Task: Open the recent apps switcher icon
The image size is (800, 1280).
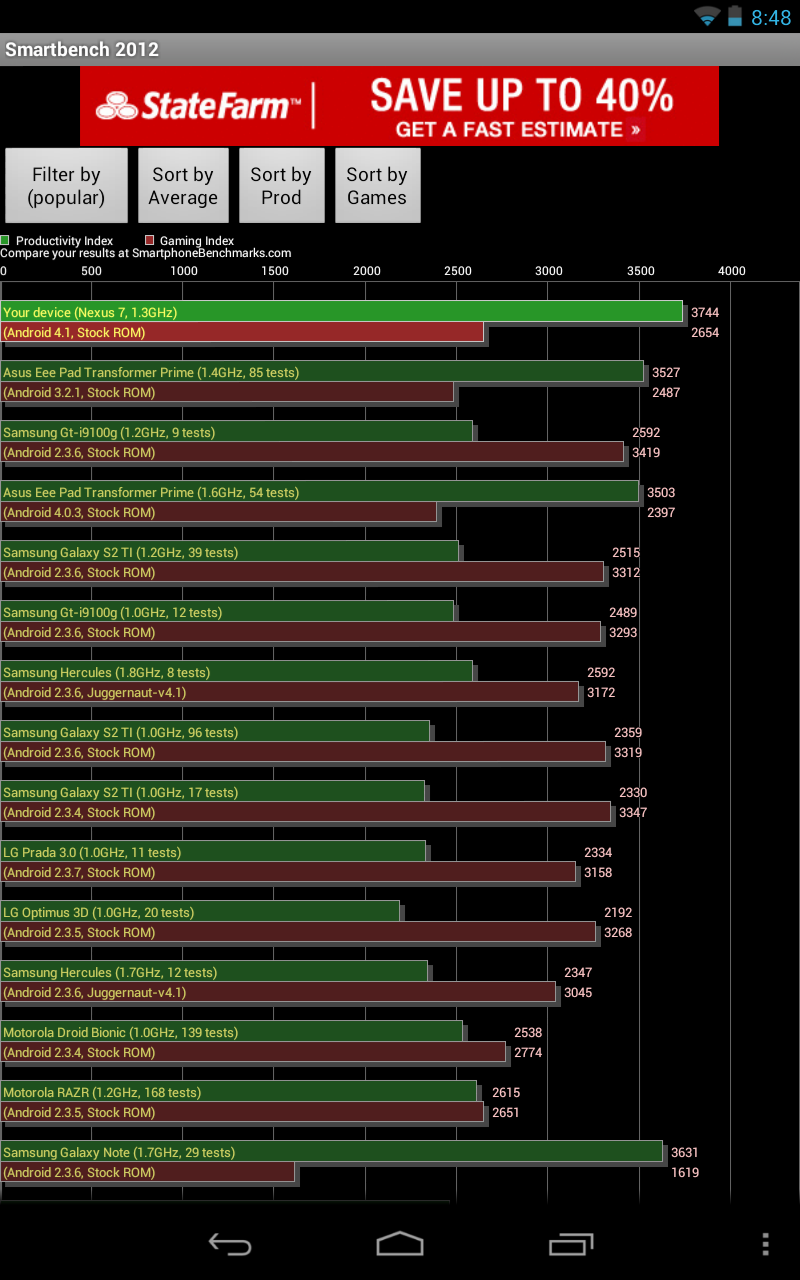Action: pyautogui.click(x=571, y=1243)
